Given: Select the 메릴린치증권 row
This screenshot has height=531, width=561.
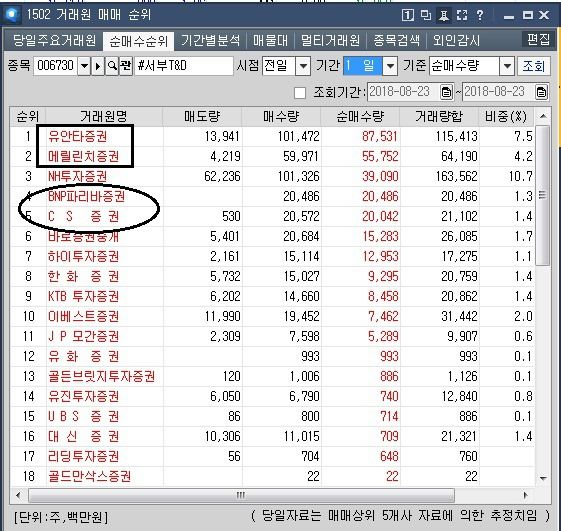Looking at the screenshot, I should click(272, 156).
